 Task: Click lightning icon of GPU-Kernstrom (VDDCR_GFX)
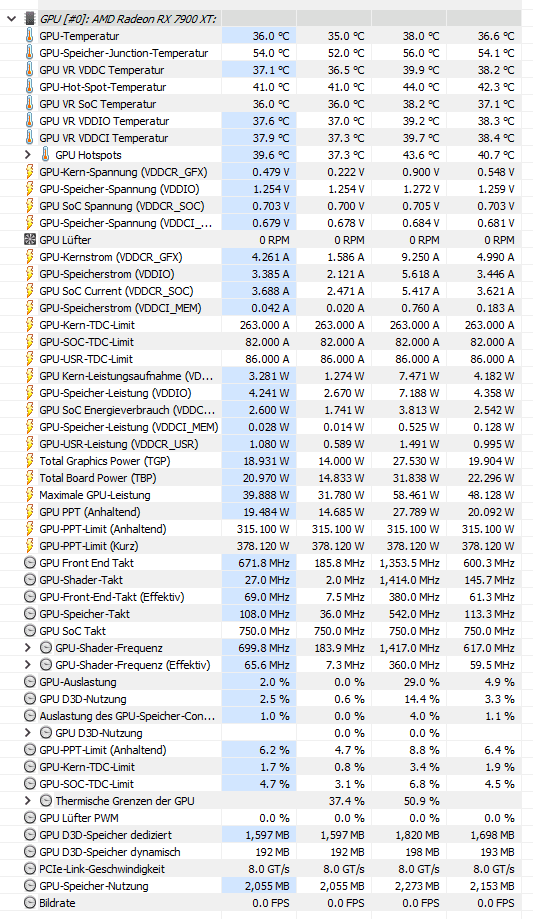(x=29, y=257)
